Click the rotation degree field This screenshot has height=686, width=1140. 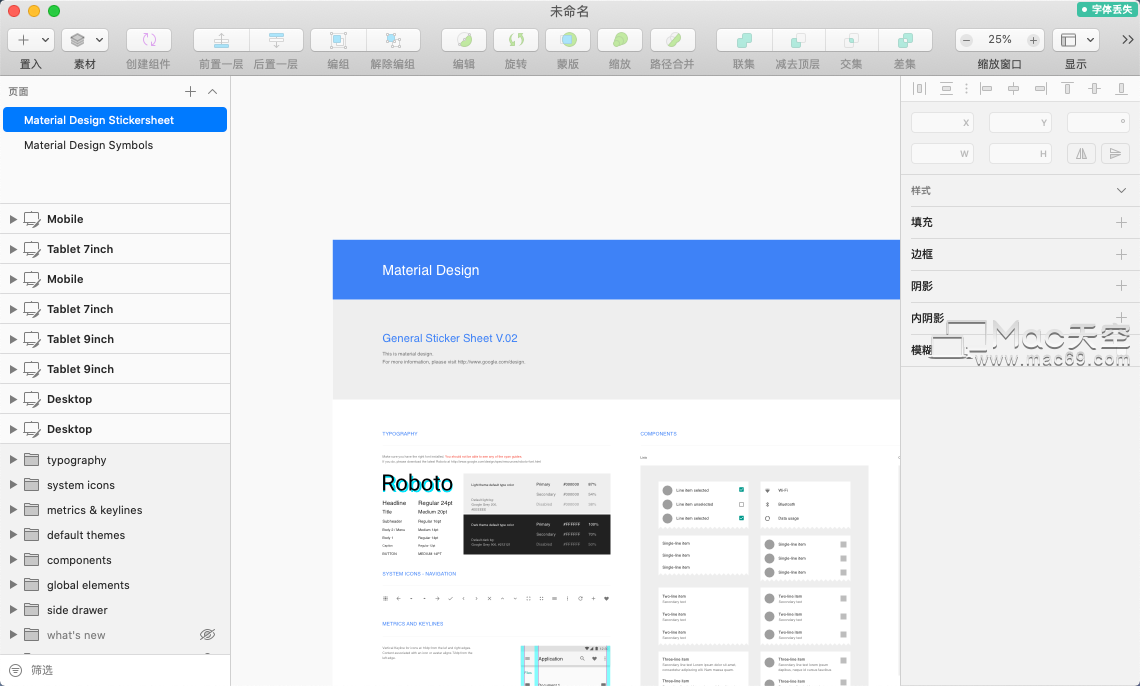point(1098,122)
